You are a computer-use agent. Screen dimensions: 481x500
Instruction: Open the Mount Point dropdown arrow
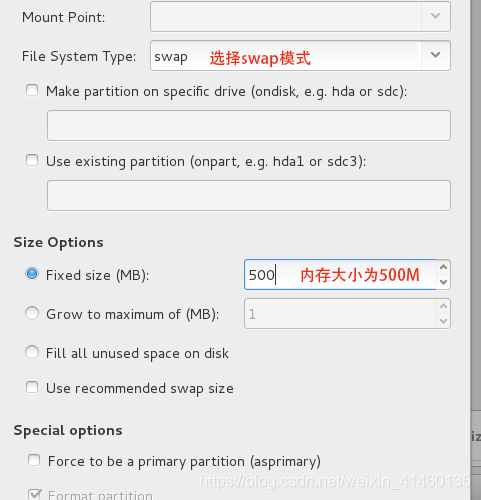(436, 16)
